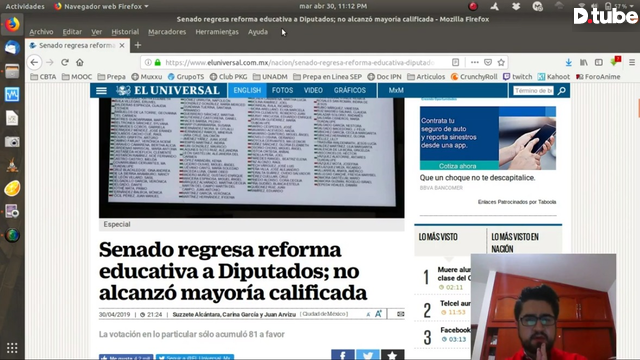The height and width of the screenshot is (360, 640).
Task: Expand the UNADM bookmarks folder
Action: [x=270, y=77]
